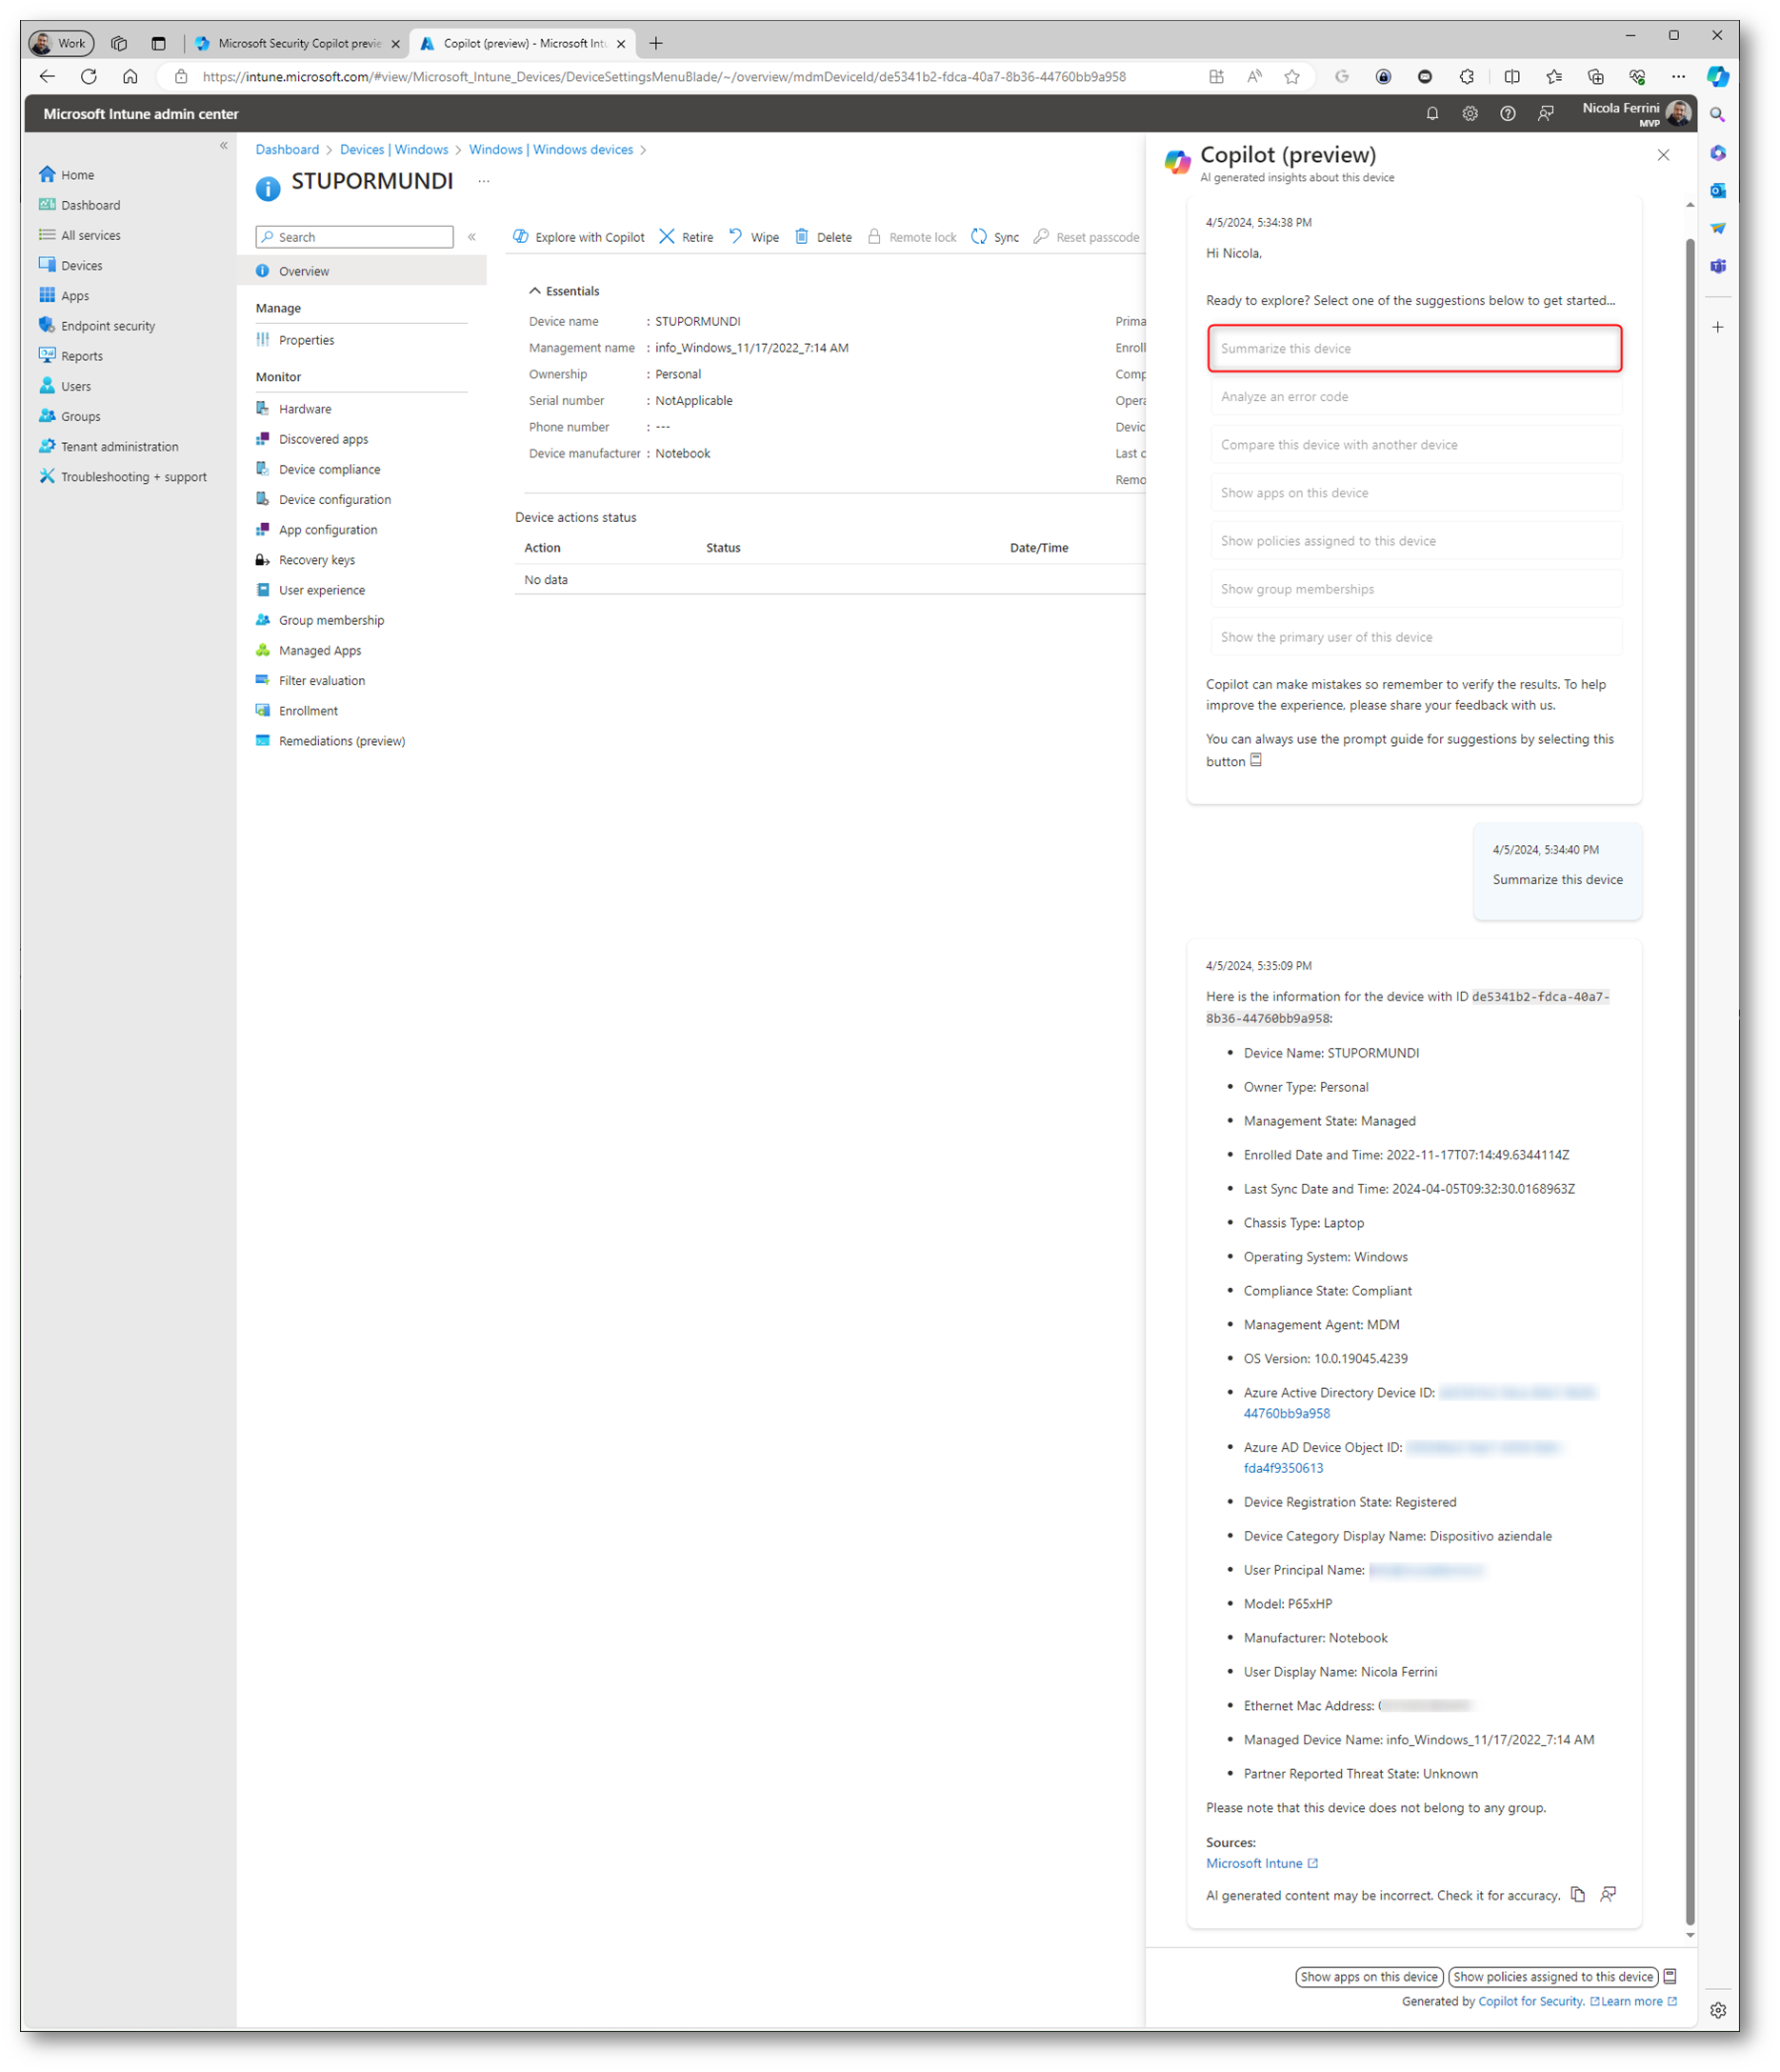Open Tenant administration
Viewport: 1780px width, 2072px height.
tap(109, 447)
